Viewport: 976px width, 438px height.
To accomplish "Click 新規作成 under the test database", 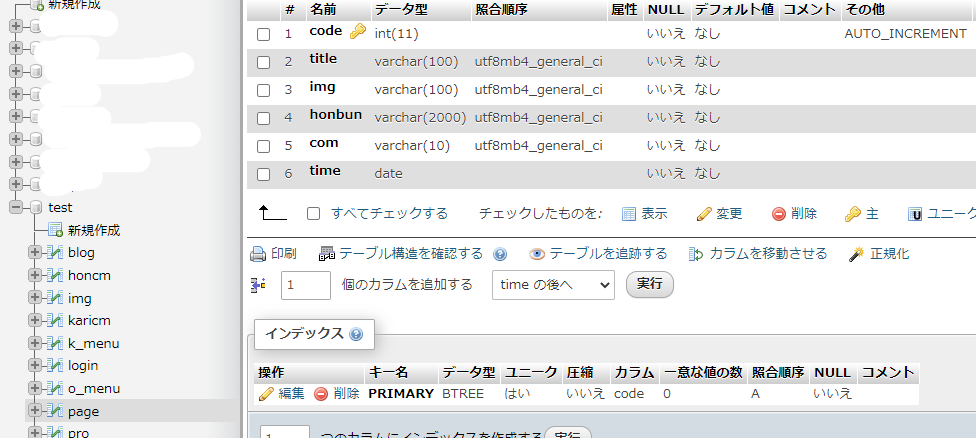I will coord(93,230).
